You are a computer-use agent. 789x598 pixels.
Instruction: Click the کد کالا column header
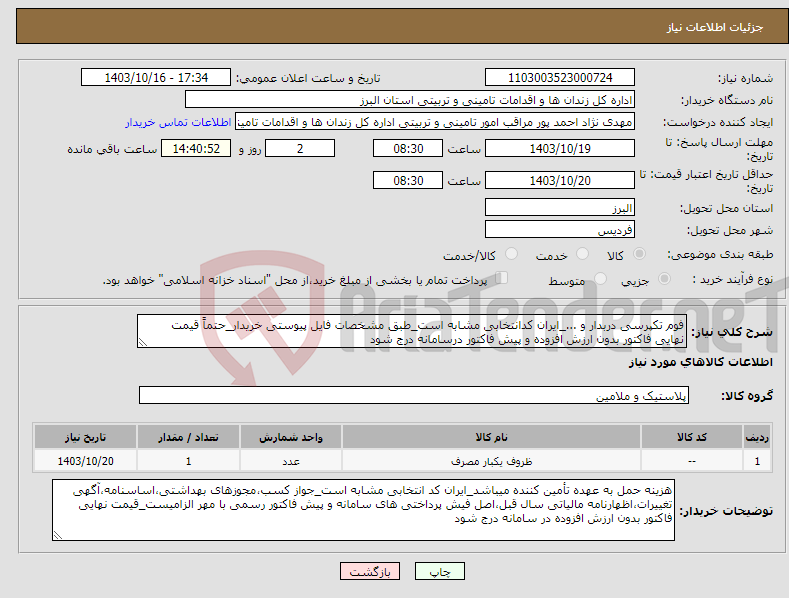[x=691, y=437]
